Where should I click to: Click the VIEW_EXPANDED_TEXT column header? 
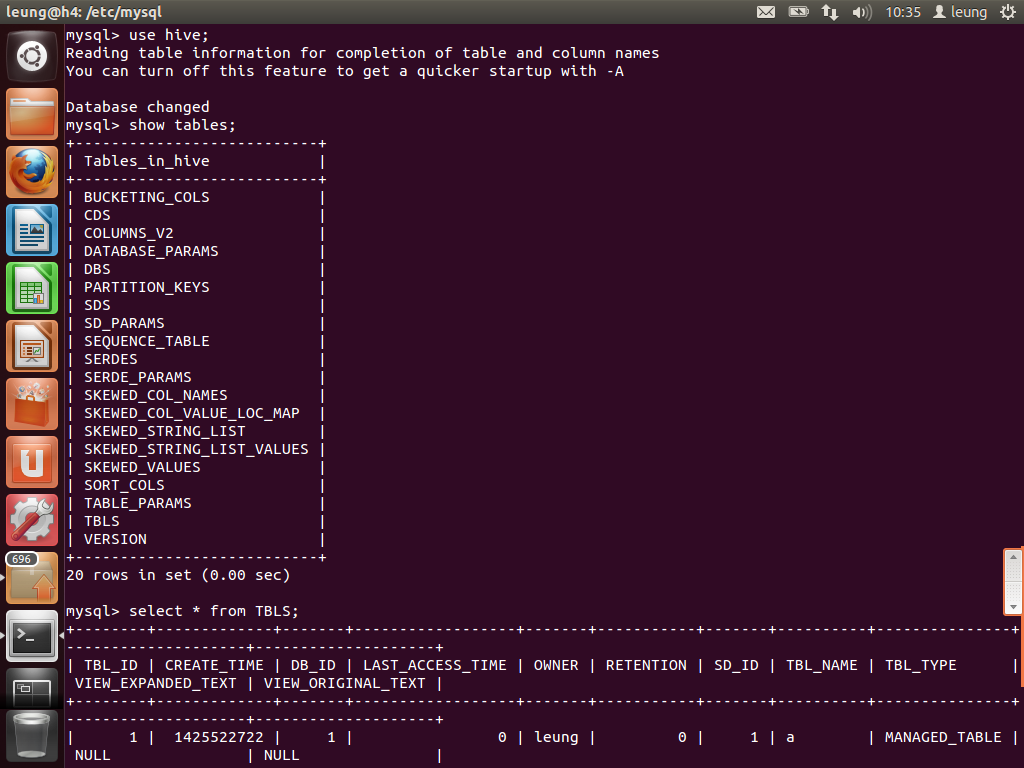click(155, 683)
